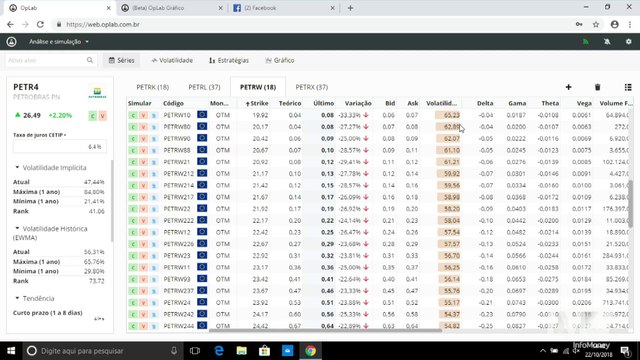Sort by the Variação column header

tap(358, 104)
